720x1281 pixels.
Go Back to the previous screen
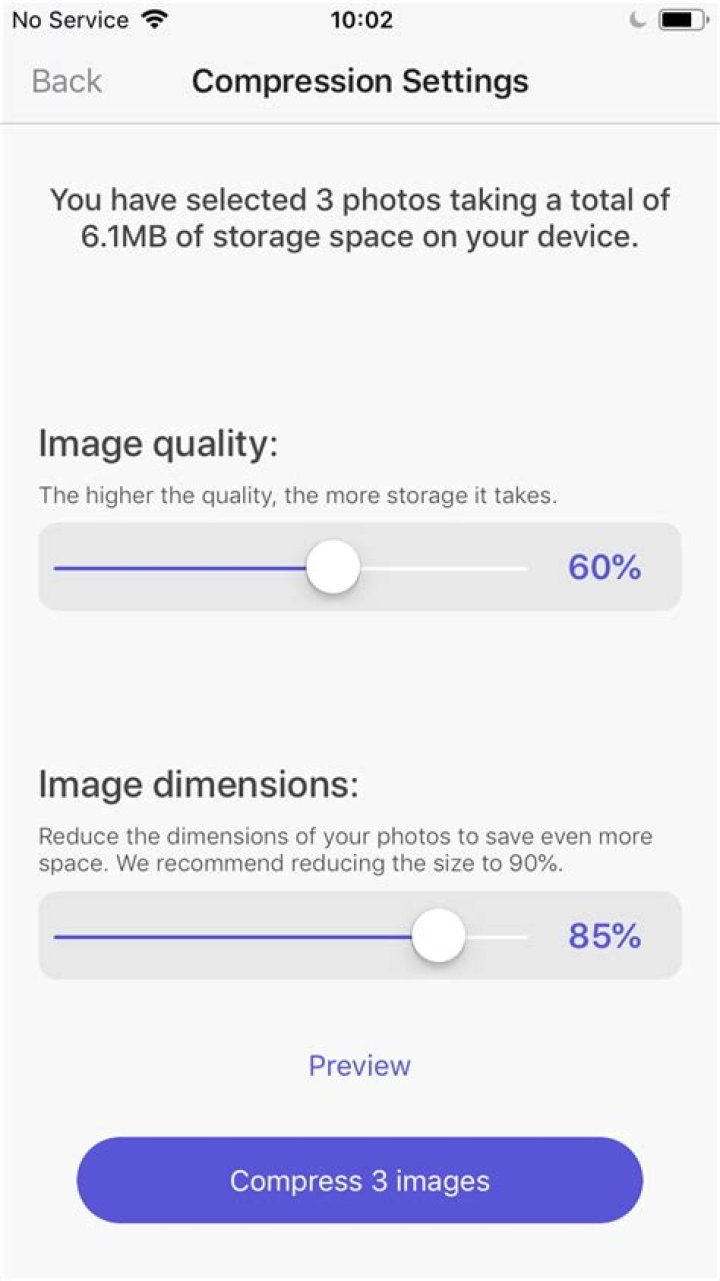(x=65, y=80)
